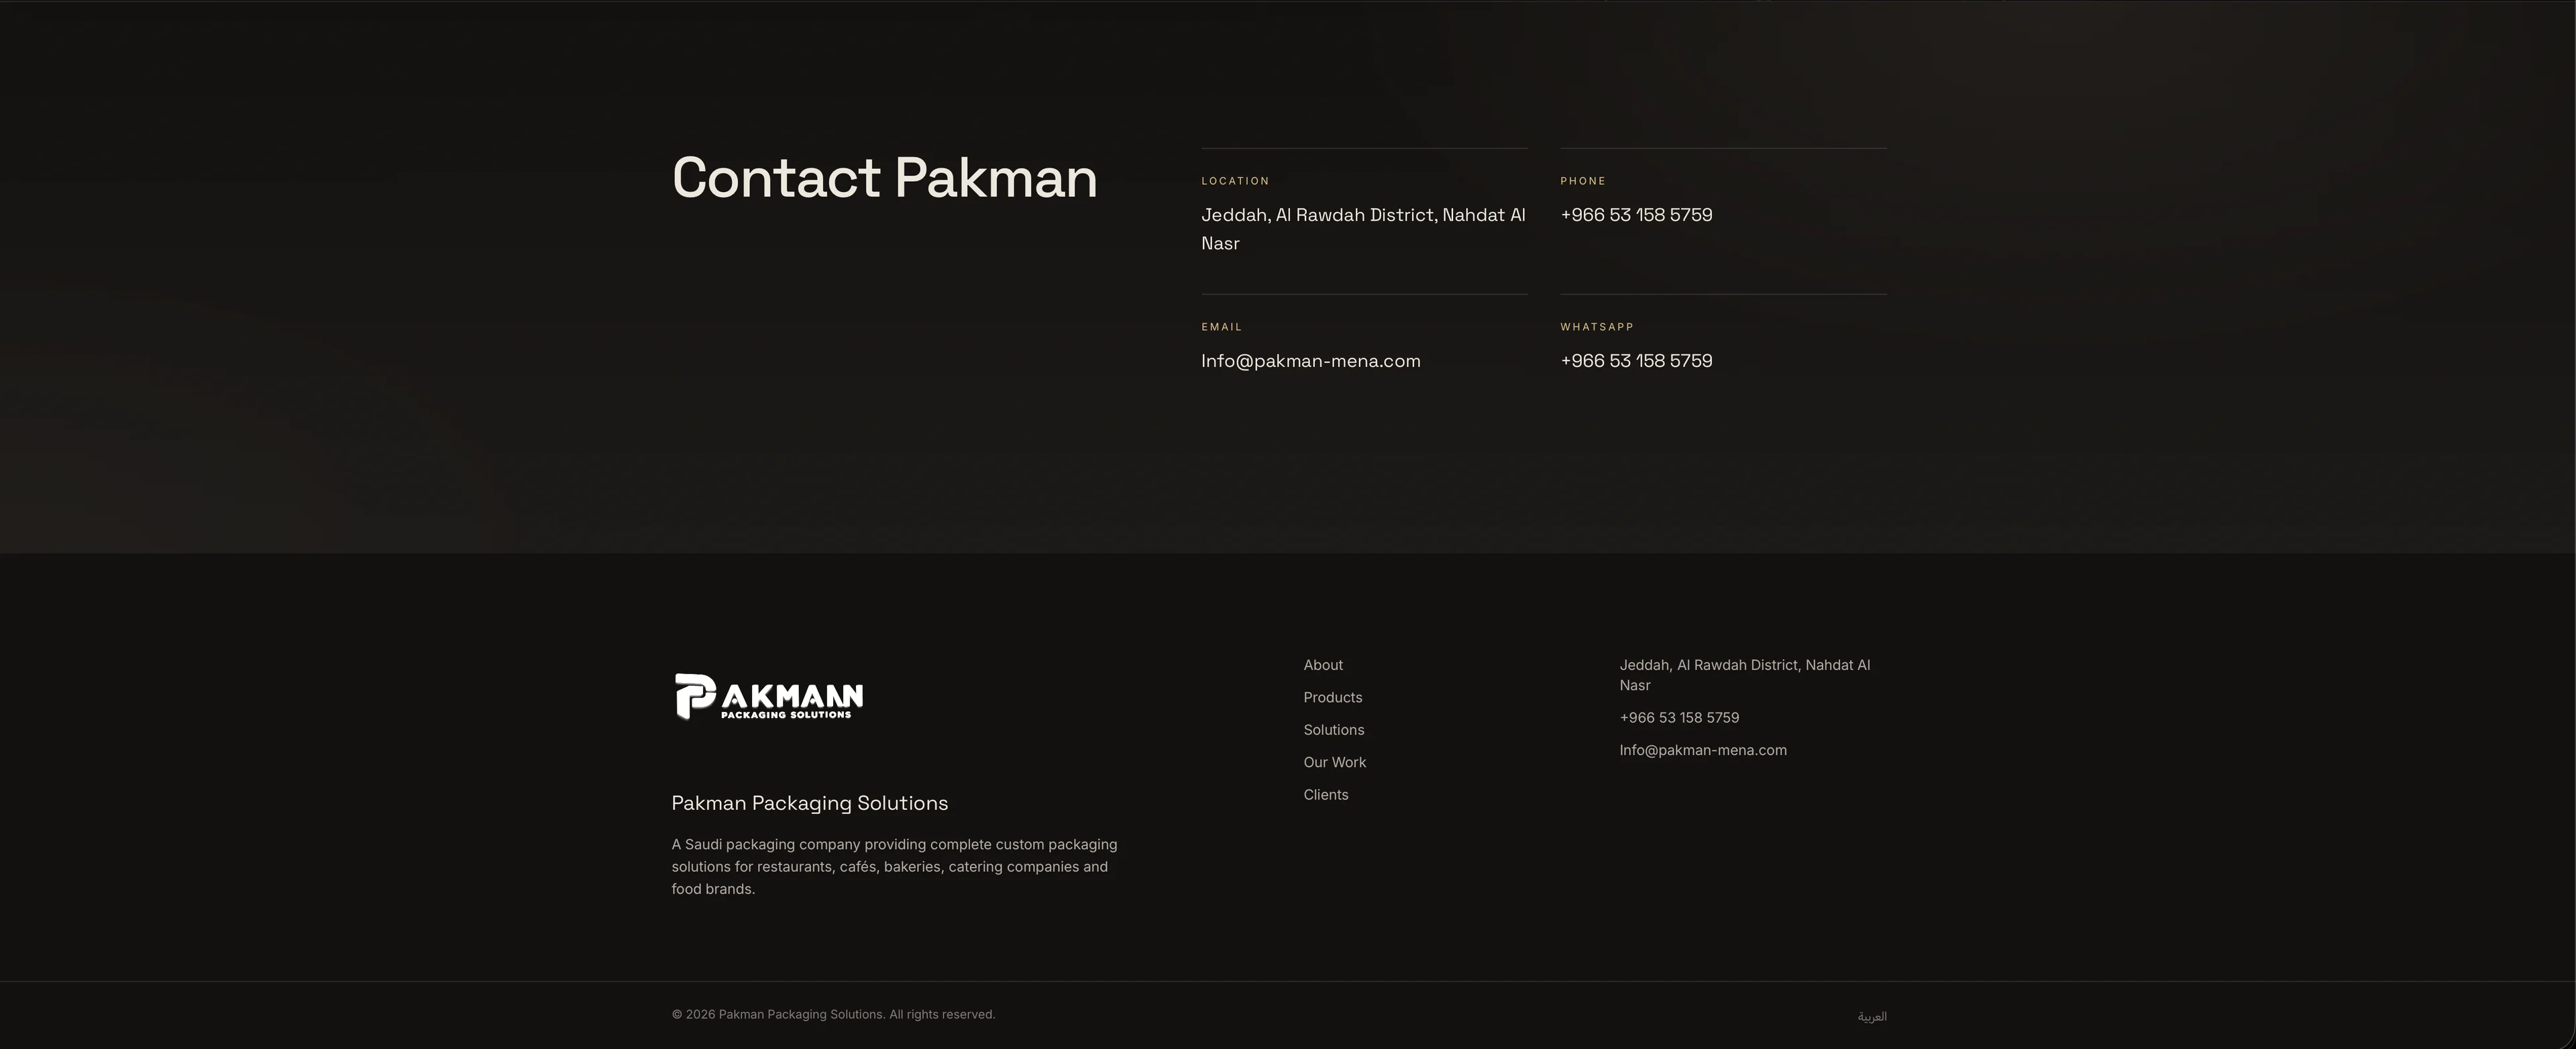Open the About footer link
Viewport: 2576px width, 1049px height.
[1322, 665]
